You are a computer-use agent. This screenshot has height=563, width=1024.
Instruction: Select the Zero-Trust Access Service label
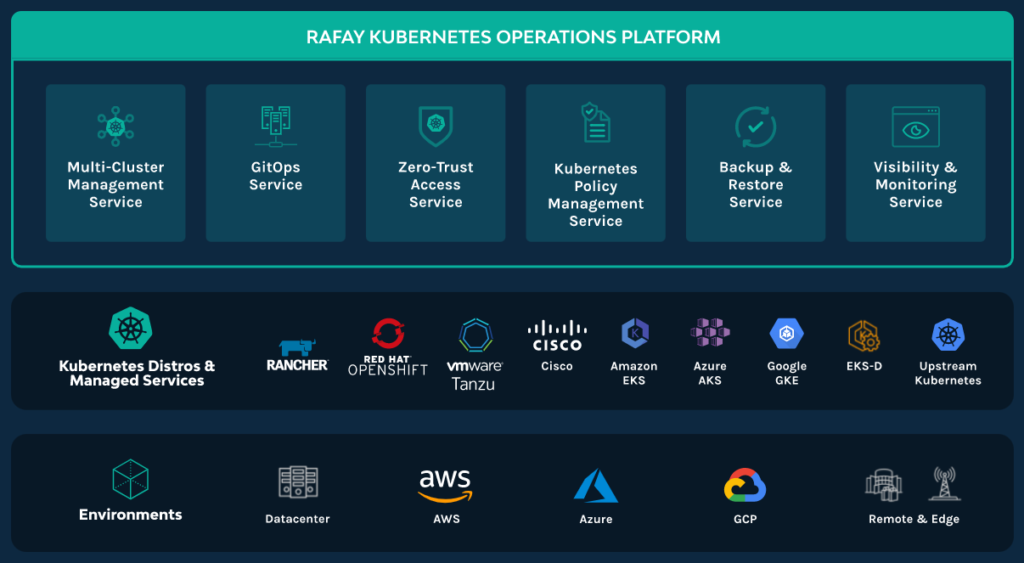pyautogui.click(x=436, y=185)
